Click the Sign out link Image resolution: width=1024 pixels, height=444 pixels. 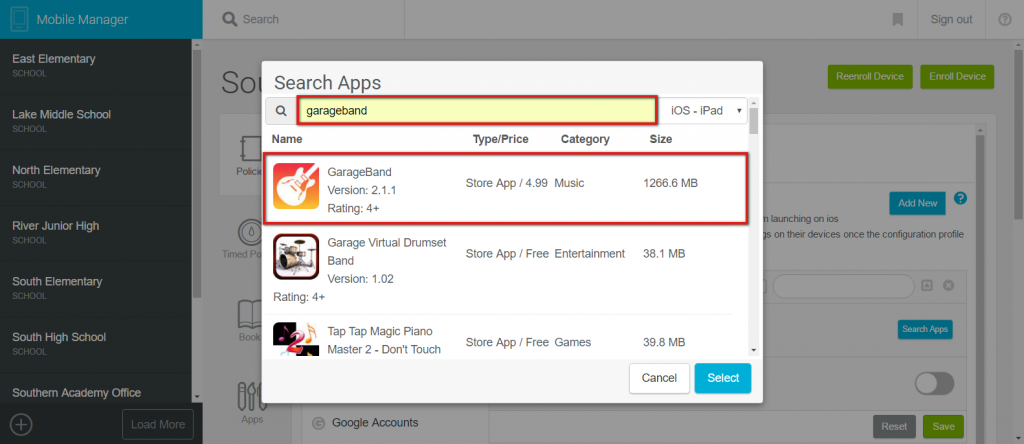952,20
